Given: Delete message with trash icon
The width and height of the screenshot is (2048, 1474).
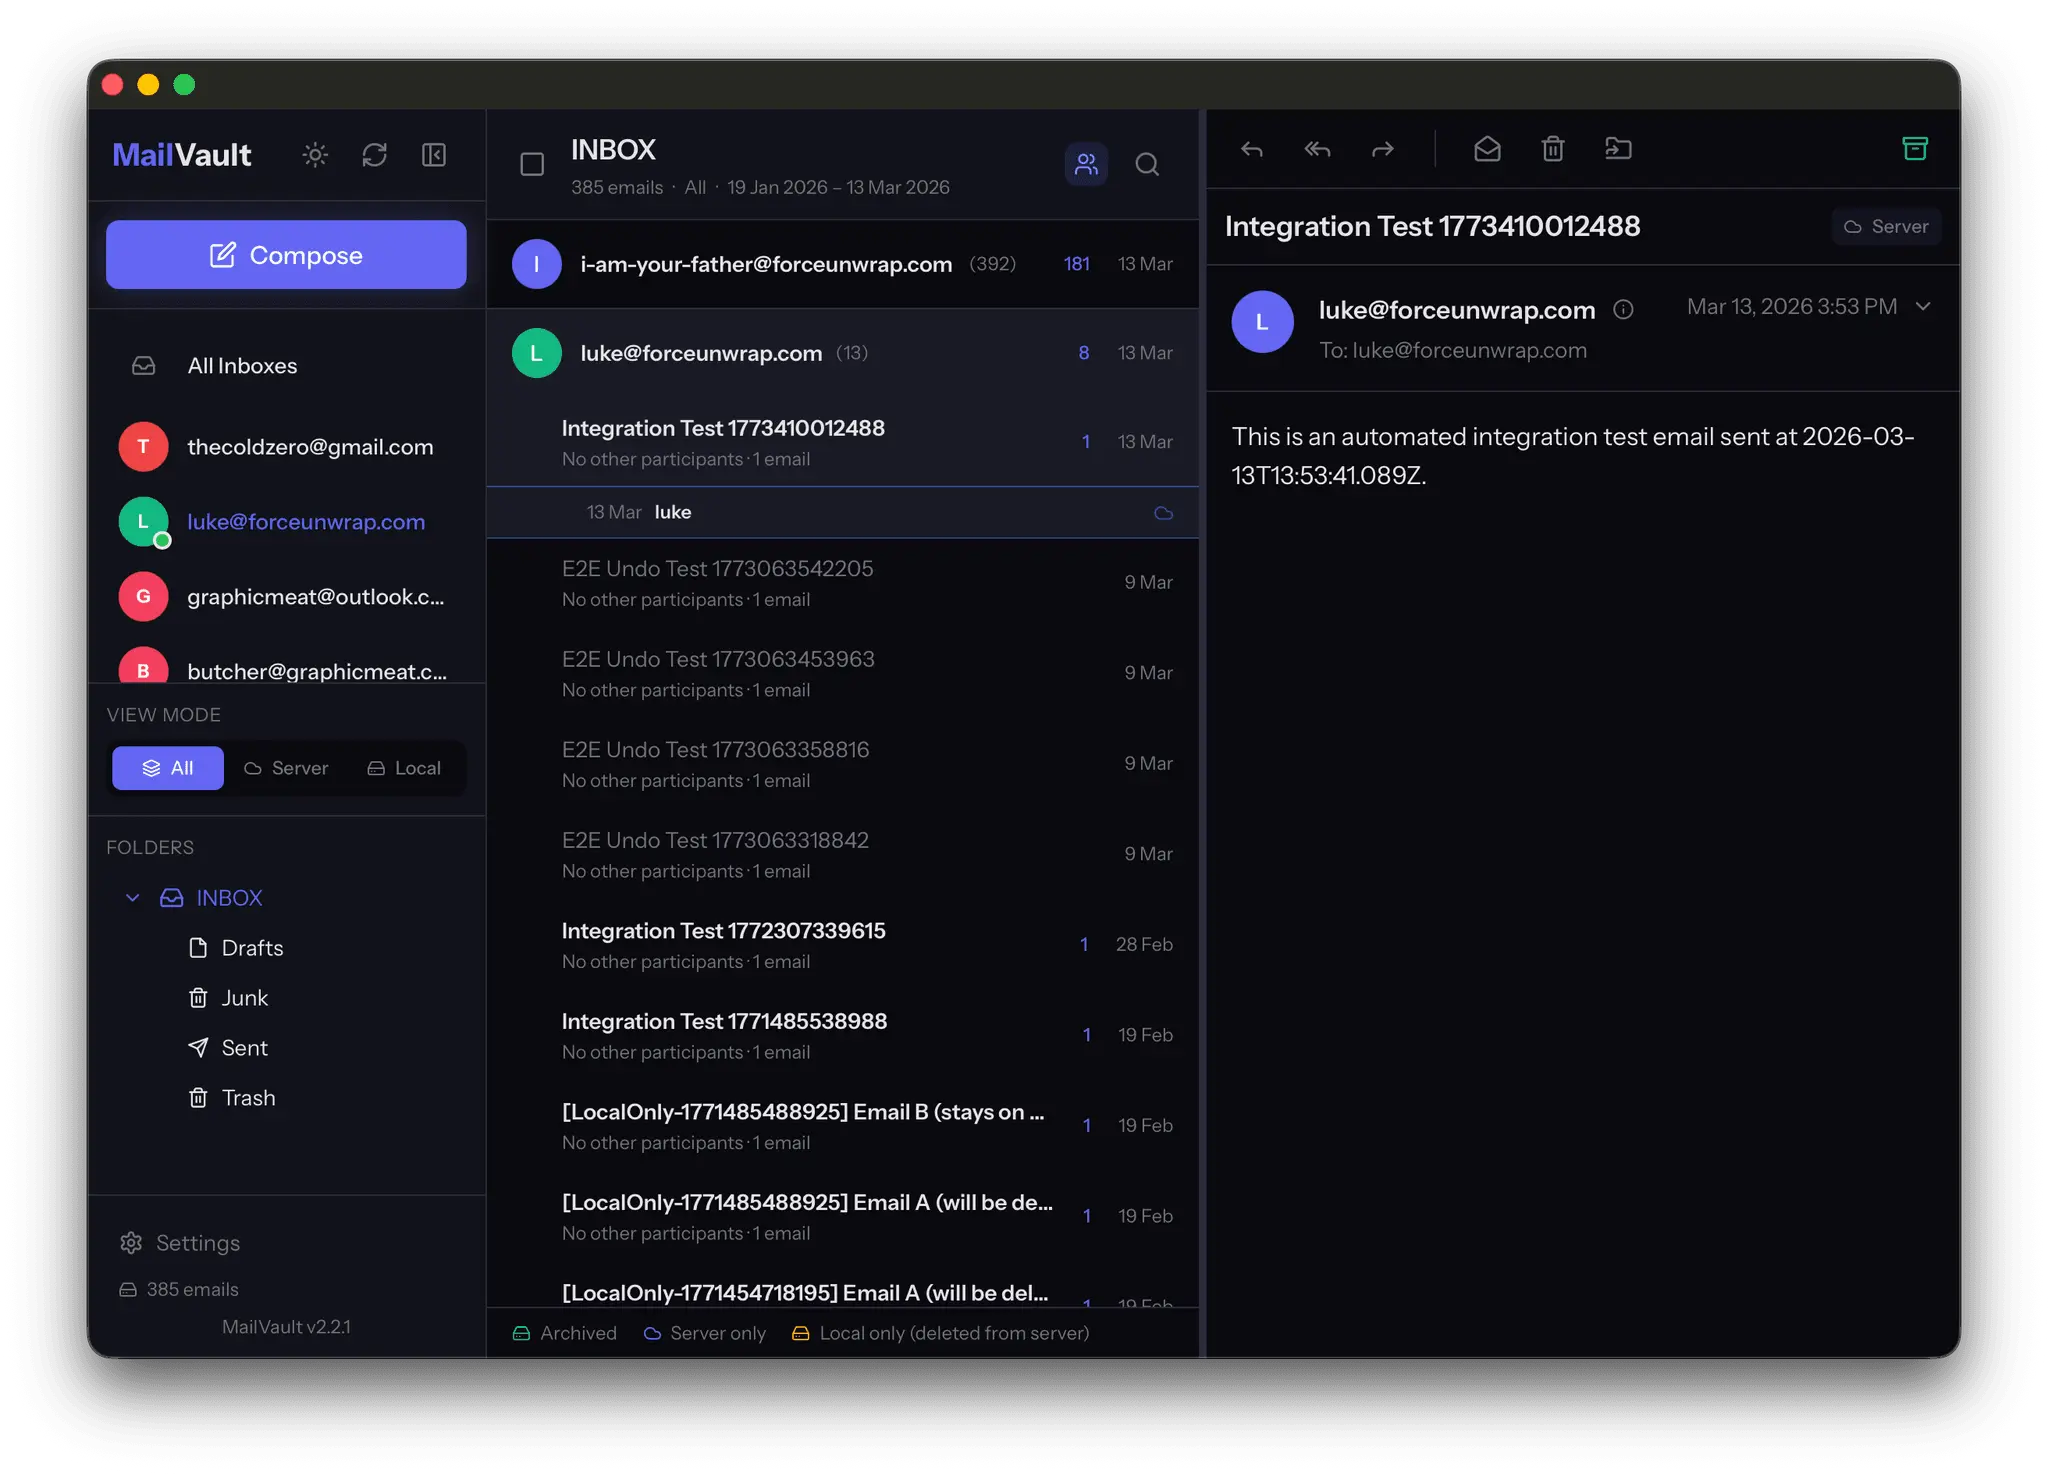Looking at the screenshot, I should coord(1552,149).
